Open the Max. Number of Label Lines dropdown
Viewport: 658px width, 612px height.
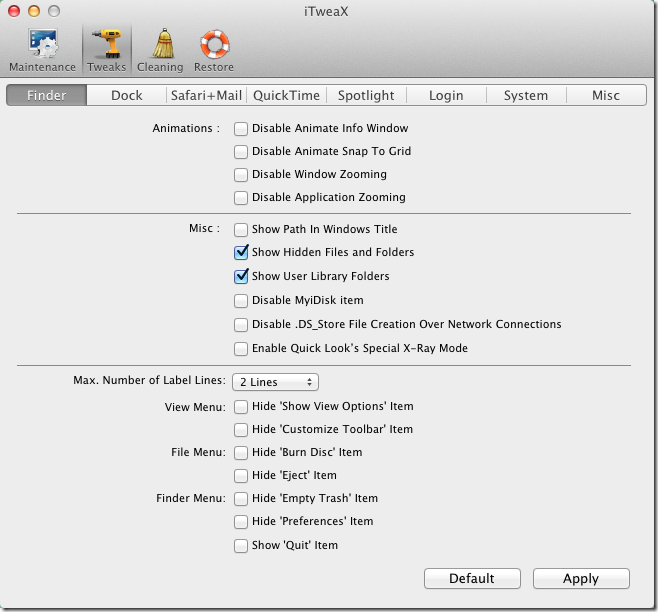275,382
